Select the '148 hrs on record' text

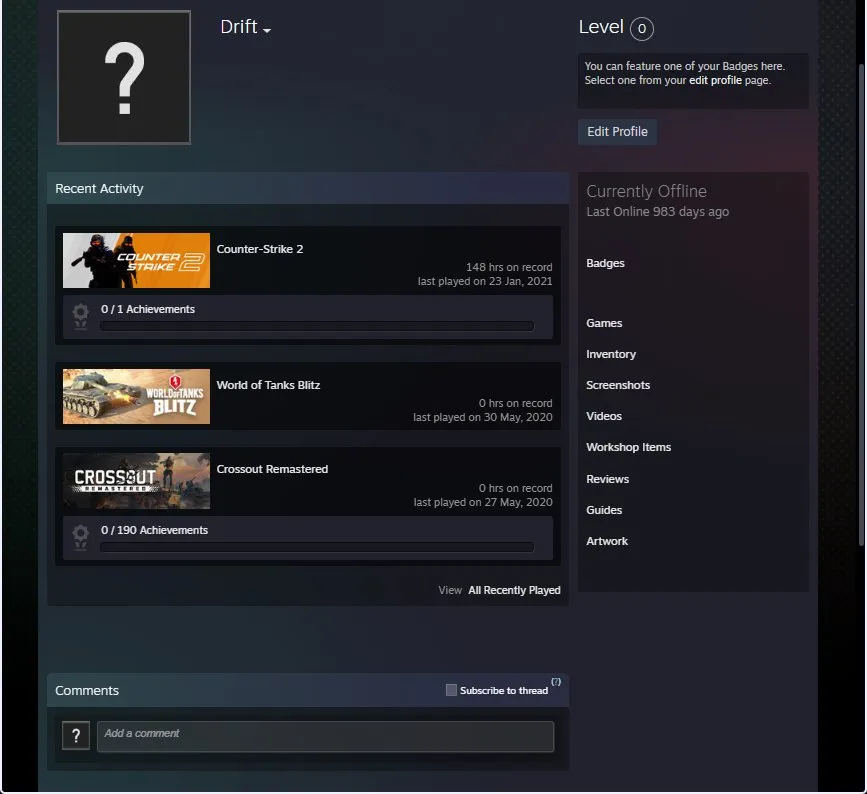tap(509, 267)
